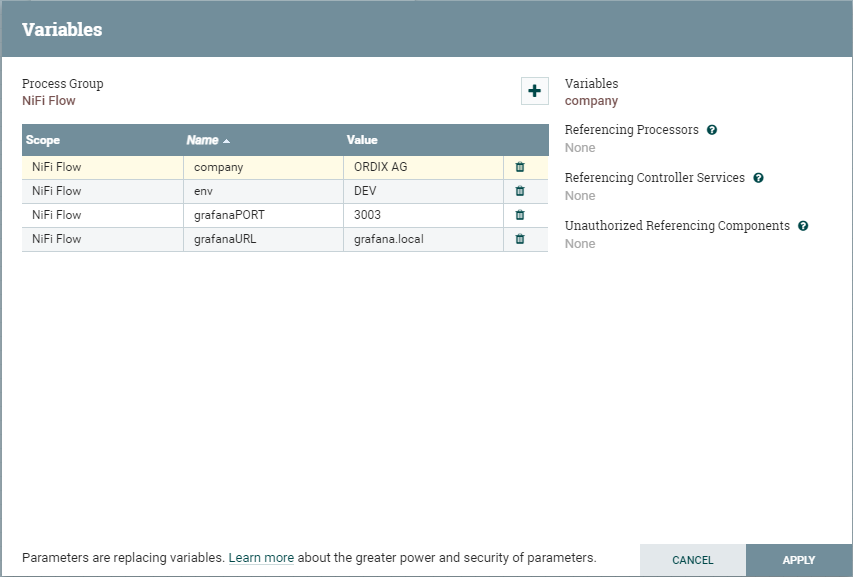Screen dimensions: 853x577
Task: Edit the grafana.local value cell
Action: 423,239
